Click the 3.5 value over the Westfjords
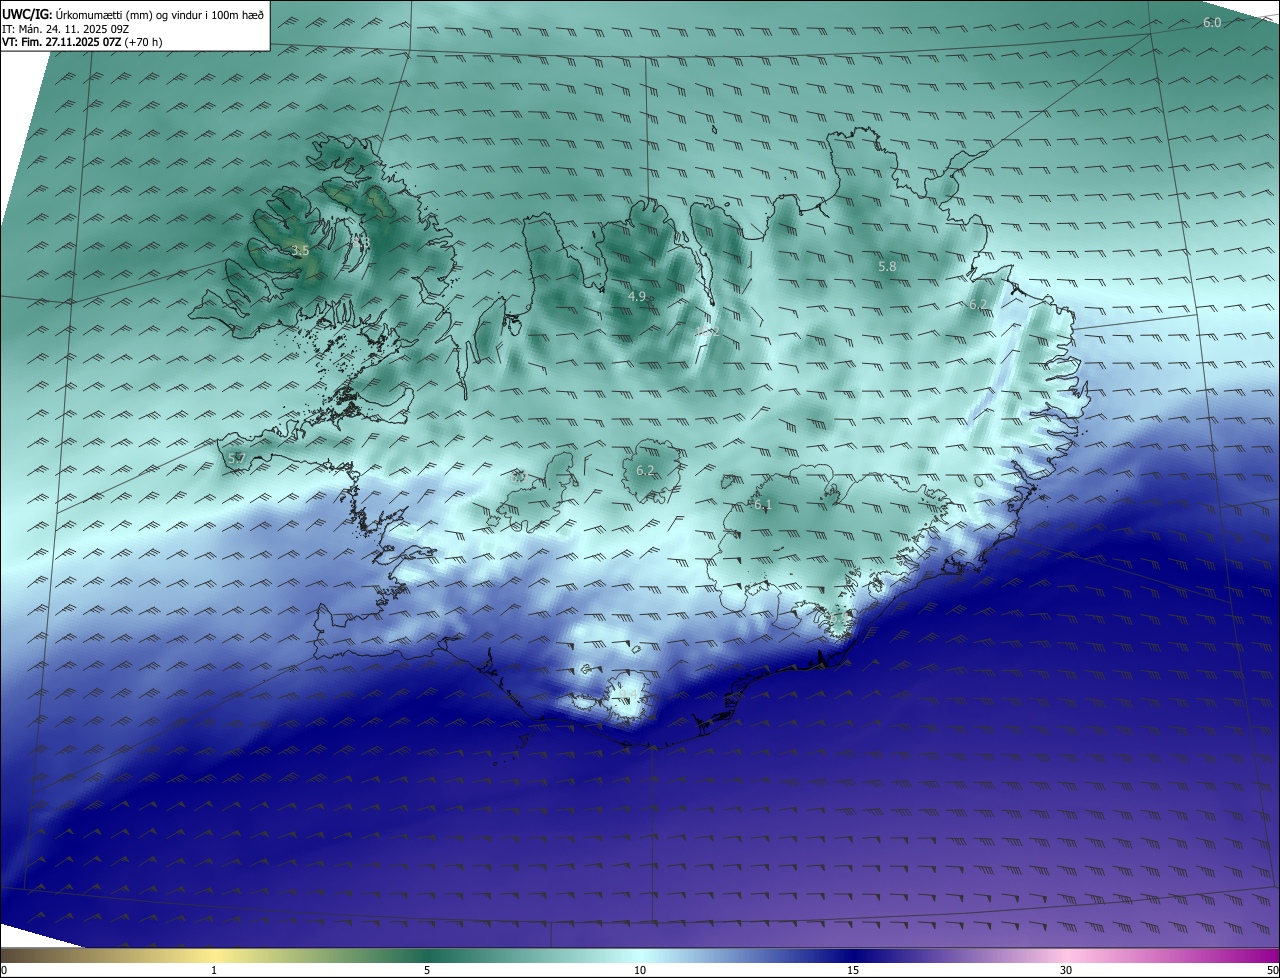 pyautogui.click(x=300, y=251)
